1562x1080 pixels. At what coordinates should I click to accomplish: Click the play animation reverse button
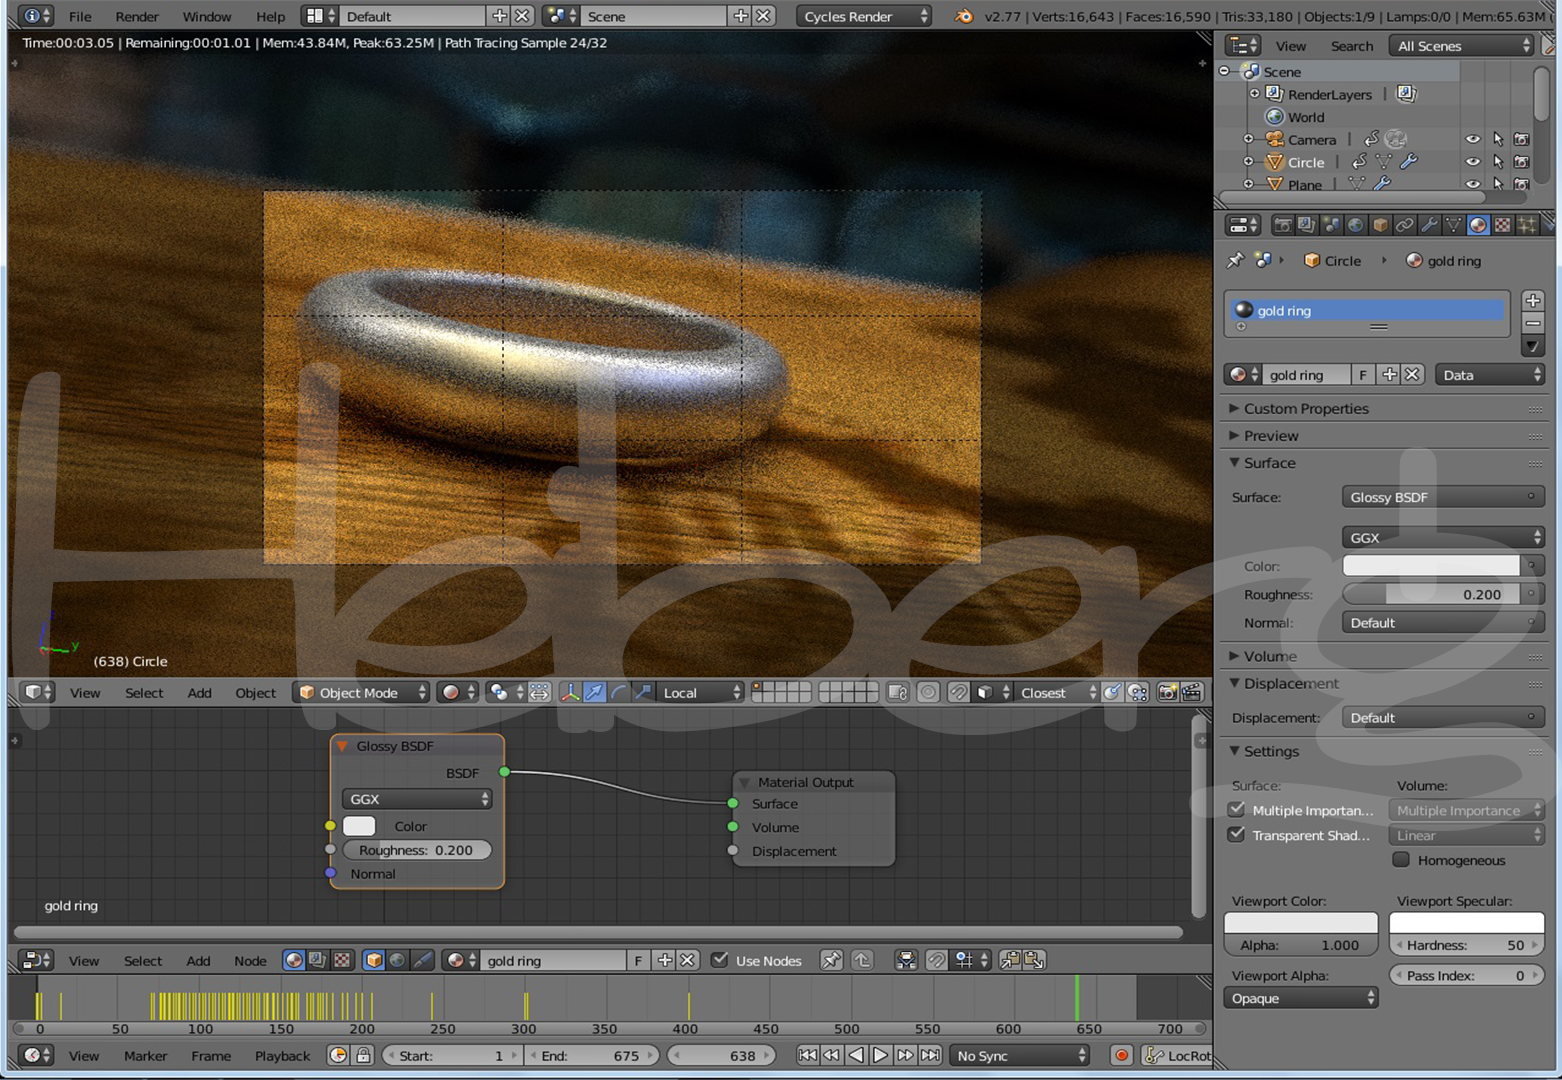(856, 1055)
